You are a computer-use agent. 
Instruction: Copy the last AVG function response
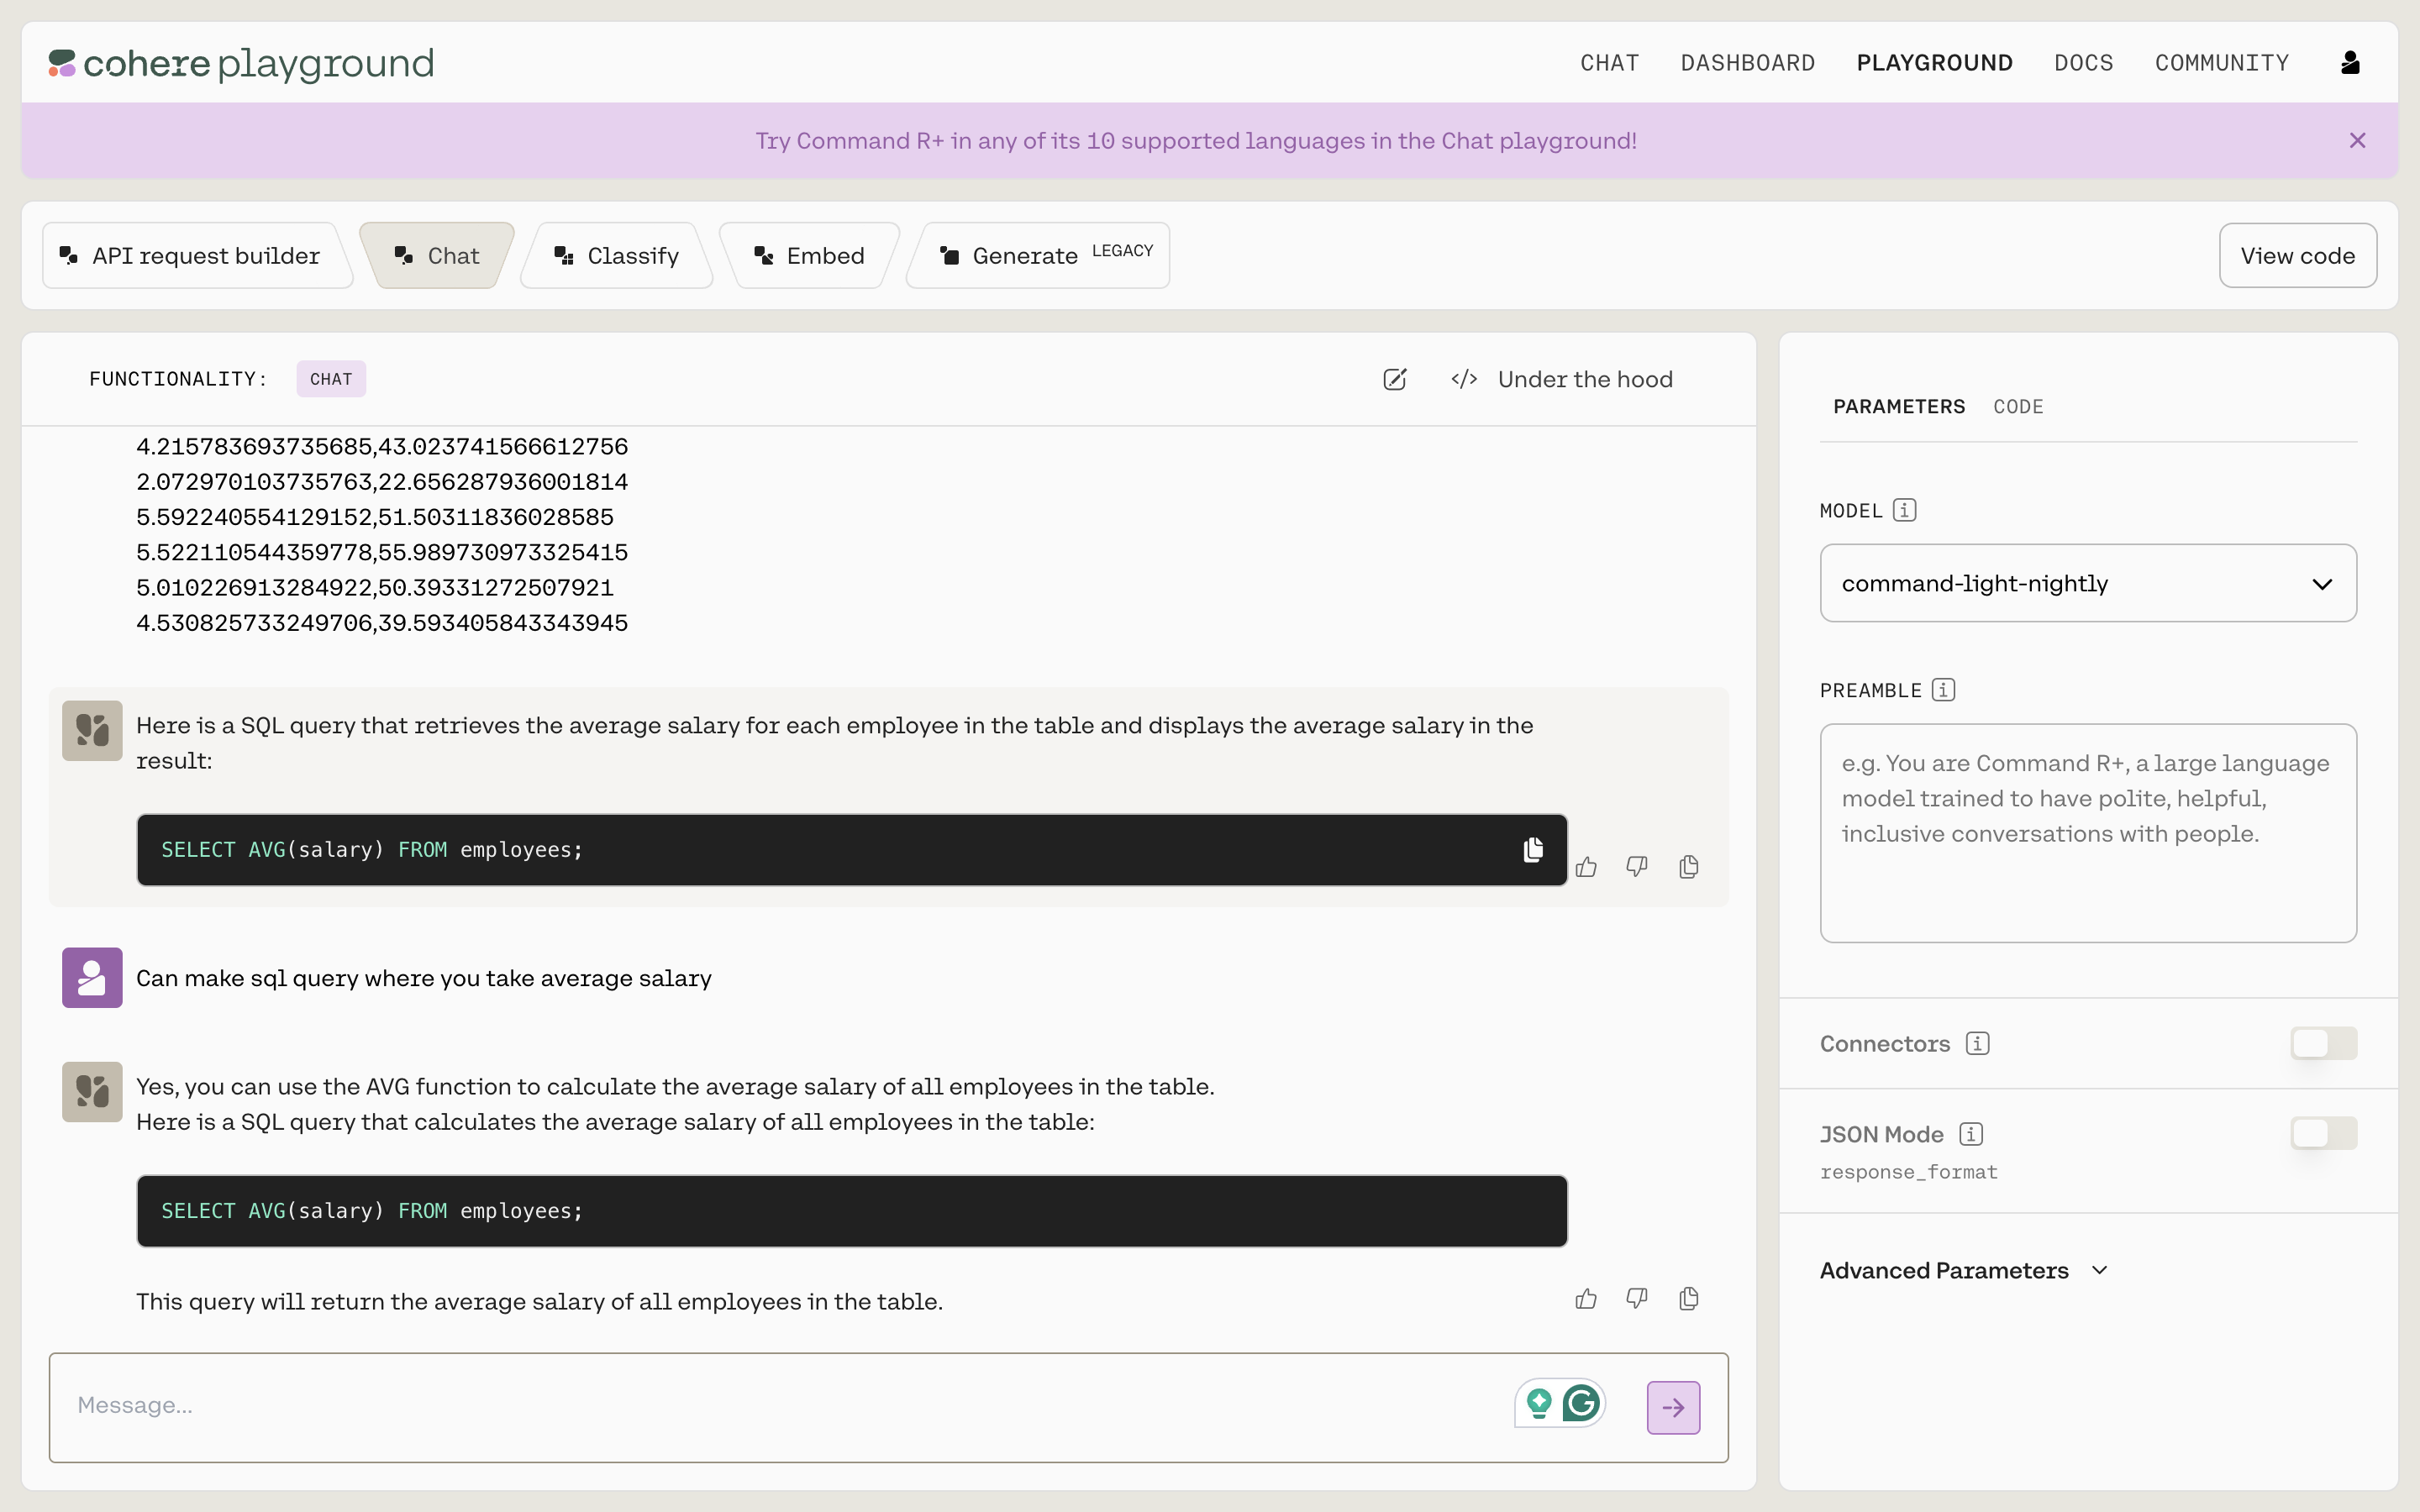[x=1689, y=1299]
